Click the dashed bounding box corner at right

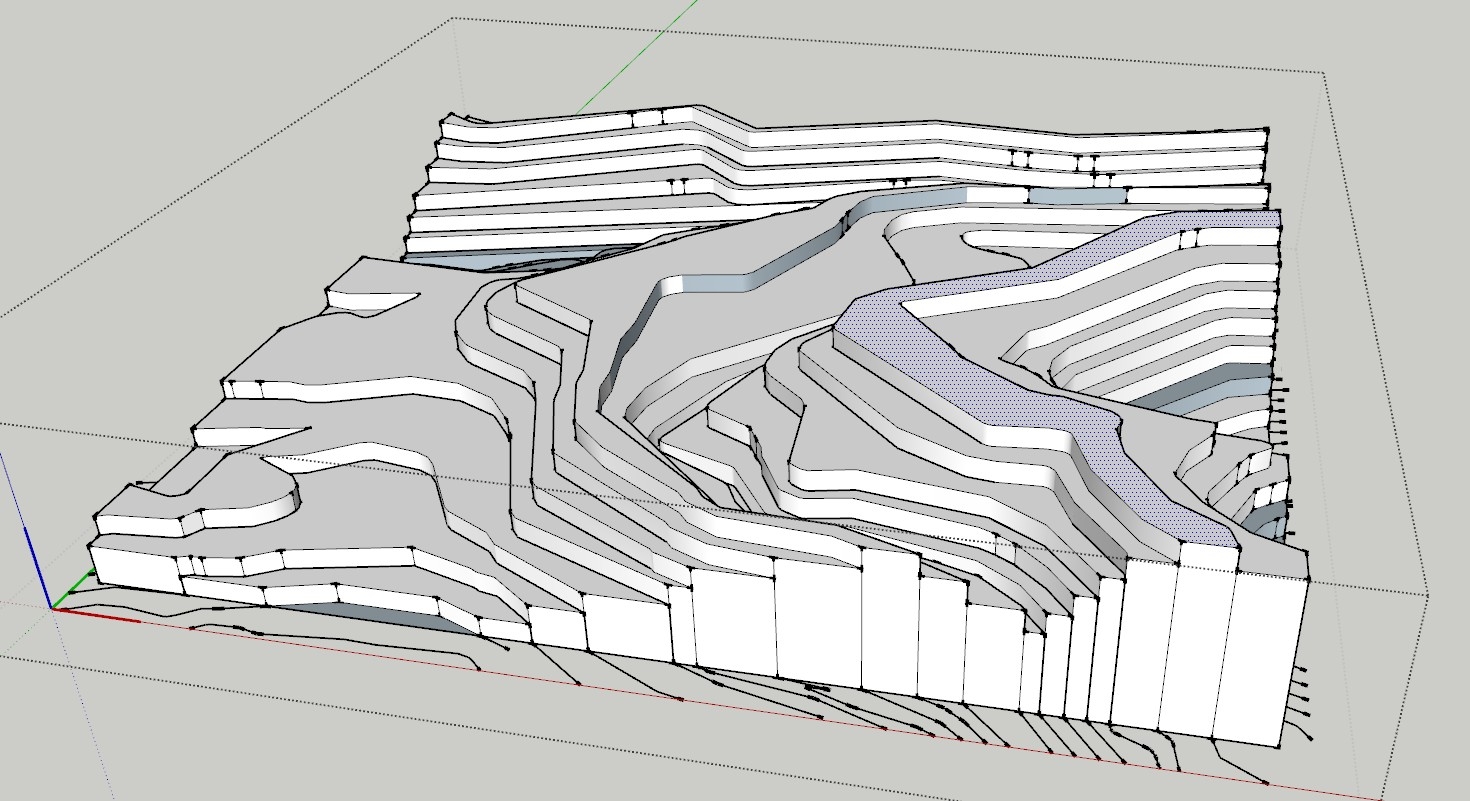point(1428,595)
